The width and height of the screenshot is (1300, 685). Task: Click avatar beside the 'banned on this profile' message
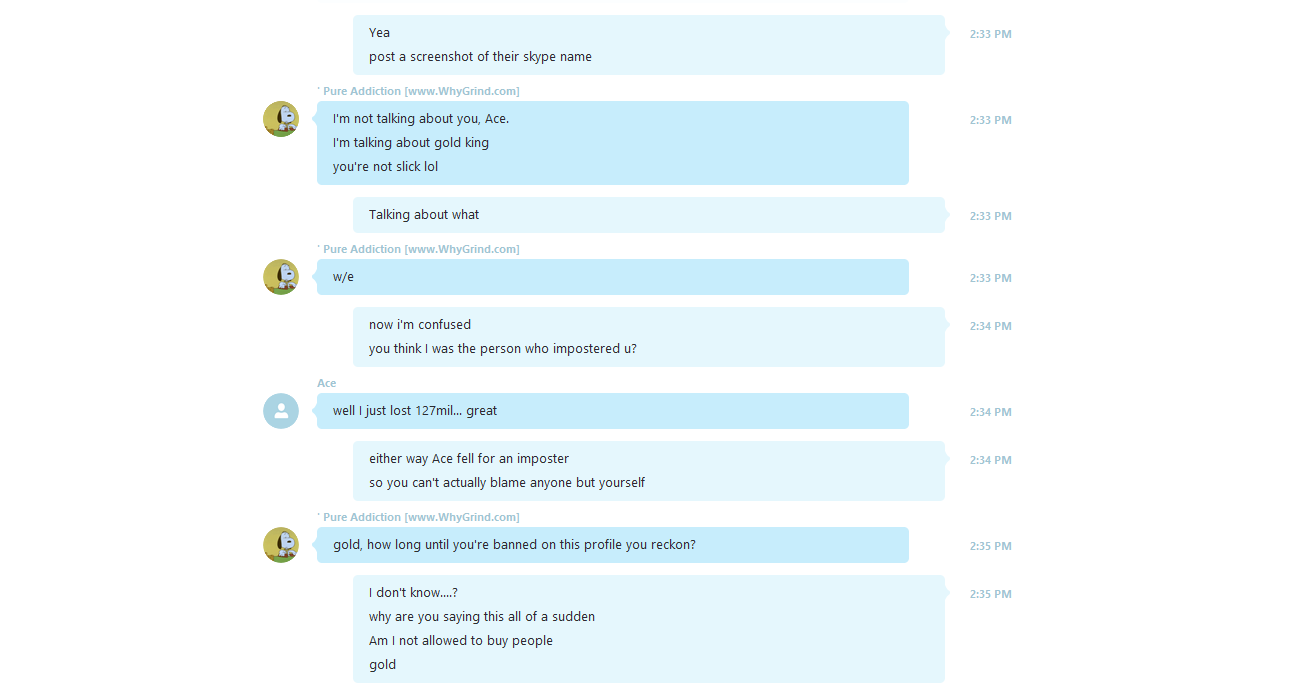point(281,545)
